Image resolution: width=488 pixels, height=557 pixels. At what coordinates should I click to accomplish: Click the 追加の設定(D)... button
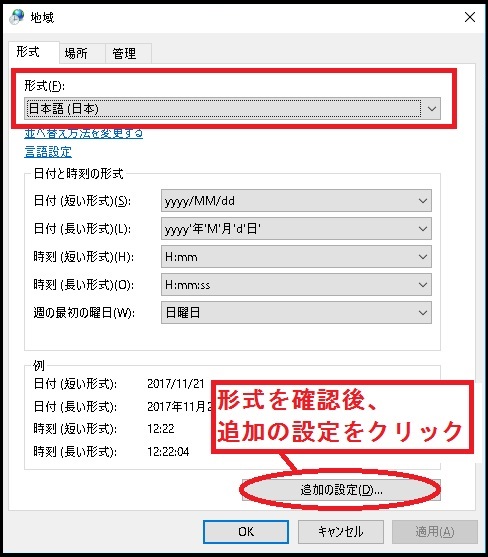(341, 490)
